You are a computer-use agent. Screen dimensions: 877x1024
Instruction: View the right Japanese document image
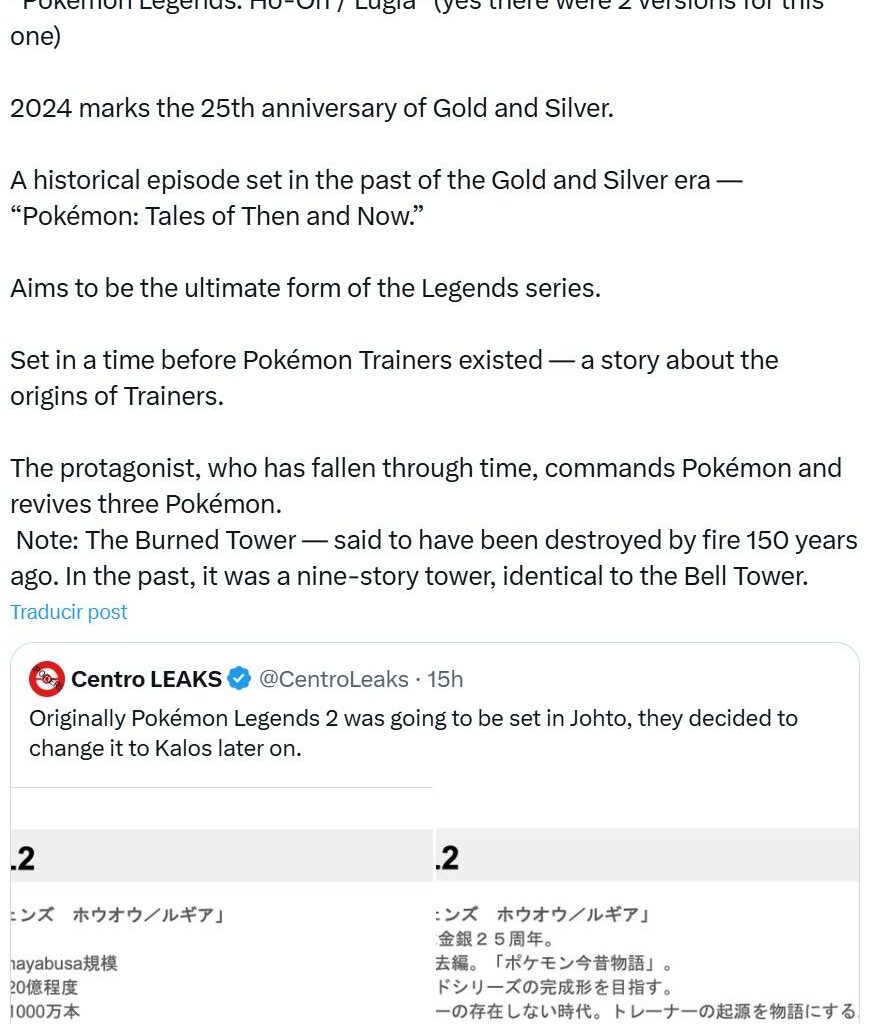650,930
